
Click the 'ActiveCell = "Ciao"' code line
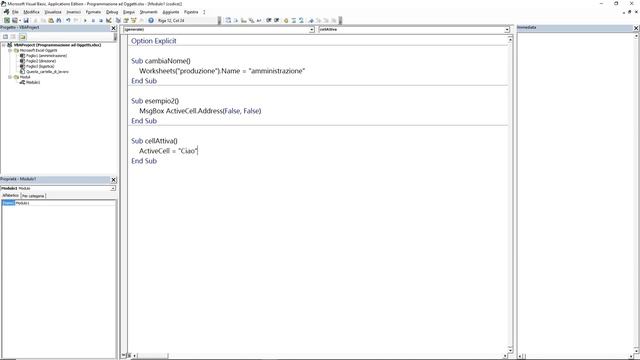pyautogui.click(x=168, y=151)
